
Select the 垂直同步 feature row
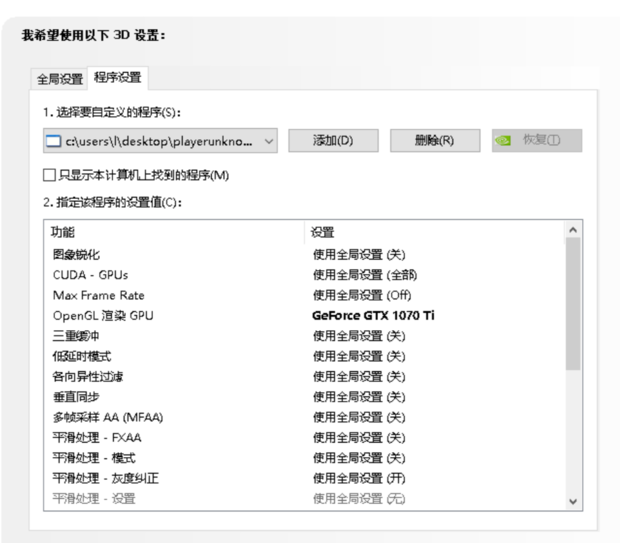(304, 397)
